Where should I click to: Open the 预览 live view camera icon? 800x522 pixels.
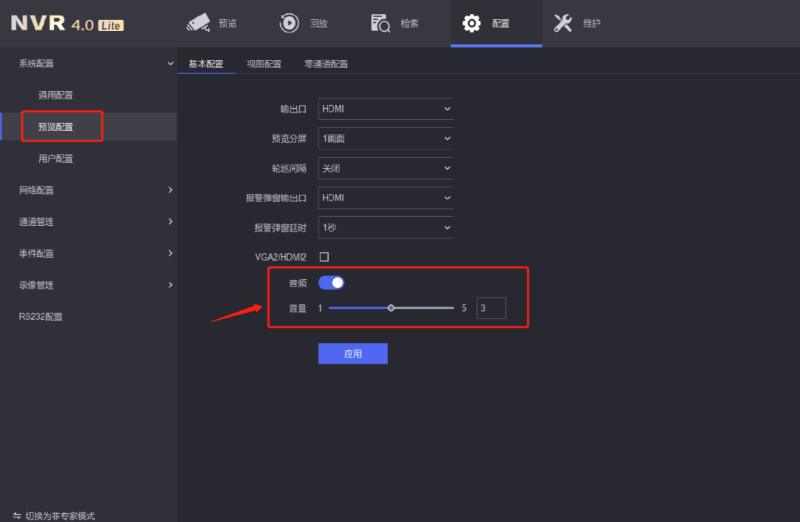pos(198,23)
